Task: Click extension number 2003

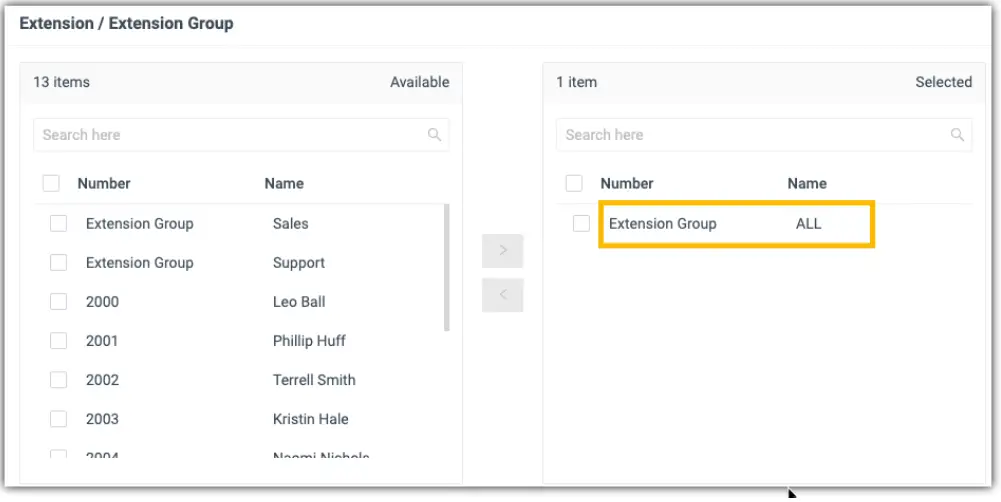Action: click(102, 419)
